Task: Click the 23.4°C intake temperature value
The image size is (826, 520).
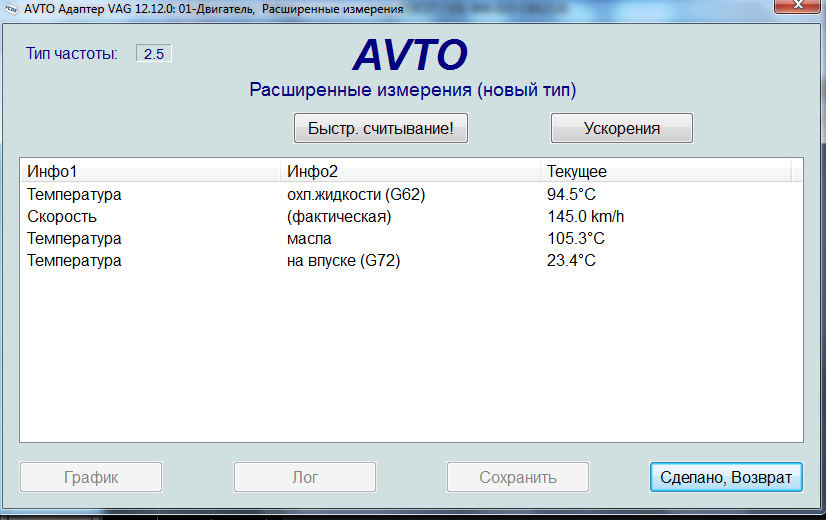Action: click(571, 261)
